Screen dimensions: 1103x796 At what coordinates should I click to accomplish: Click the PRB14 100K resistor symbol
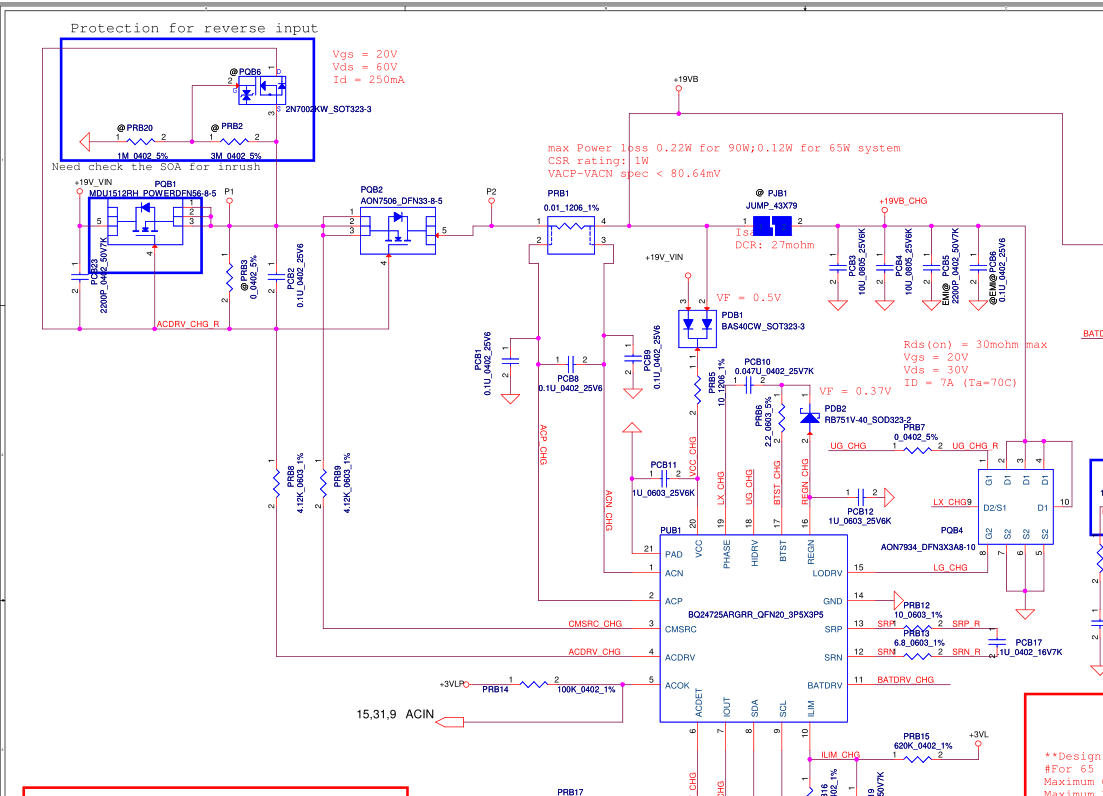pyautogui.click(x=534, y=684)
